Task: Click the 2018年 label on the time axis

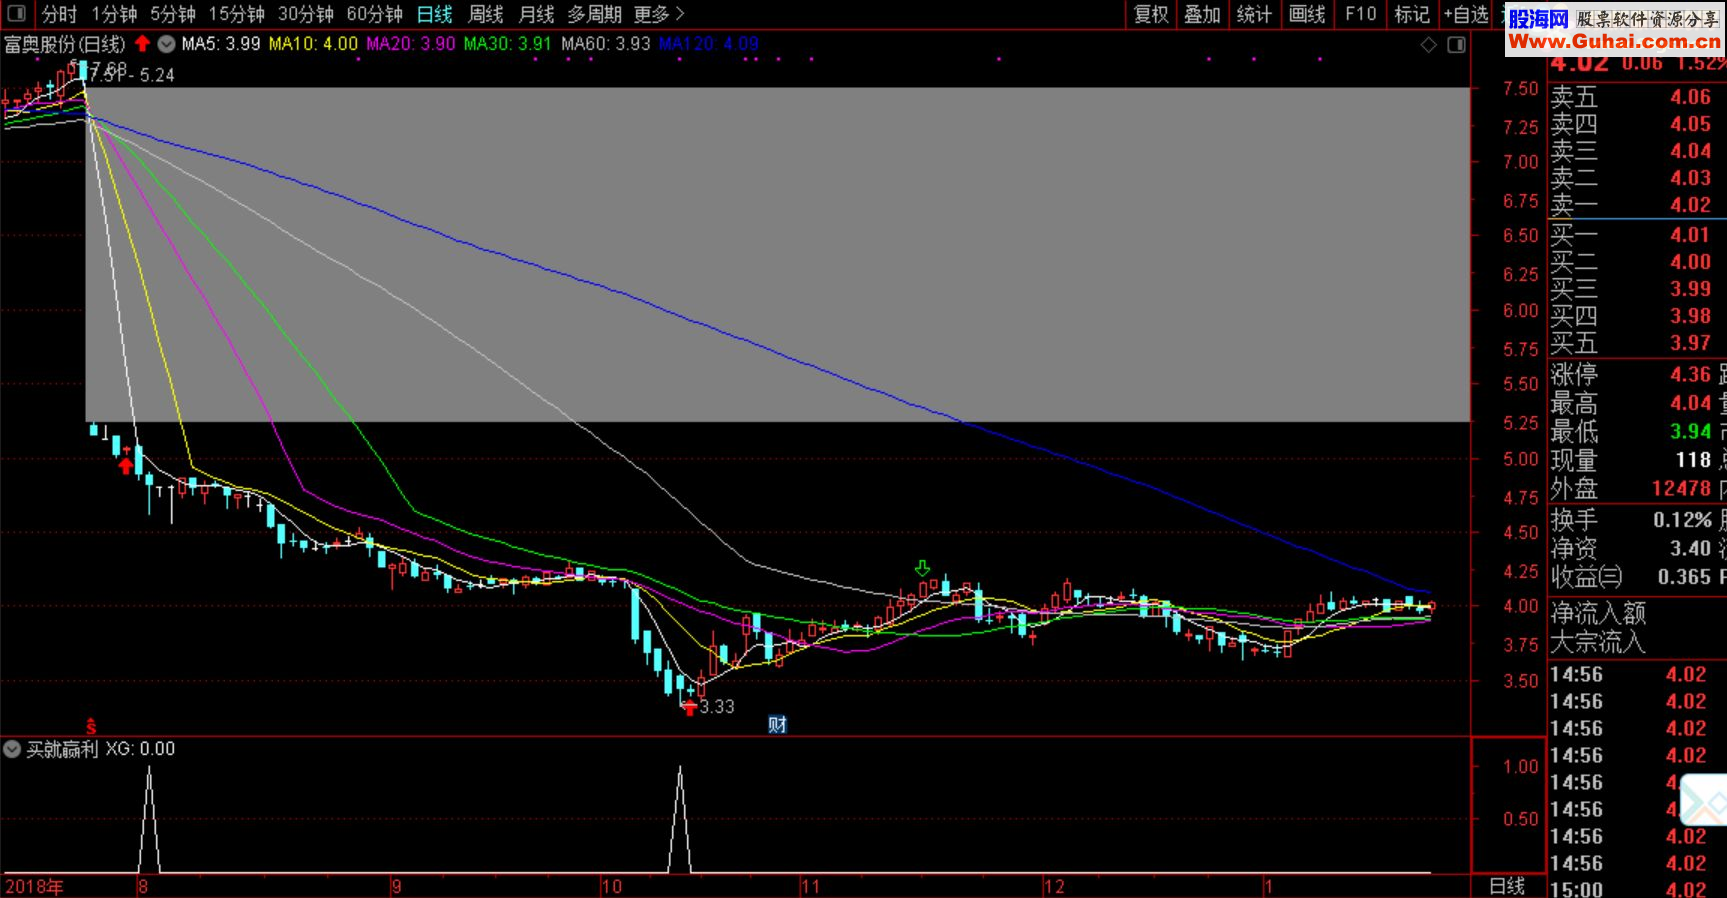Action: click(x=34, y=887)
